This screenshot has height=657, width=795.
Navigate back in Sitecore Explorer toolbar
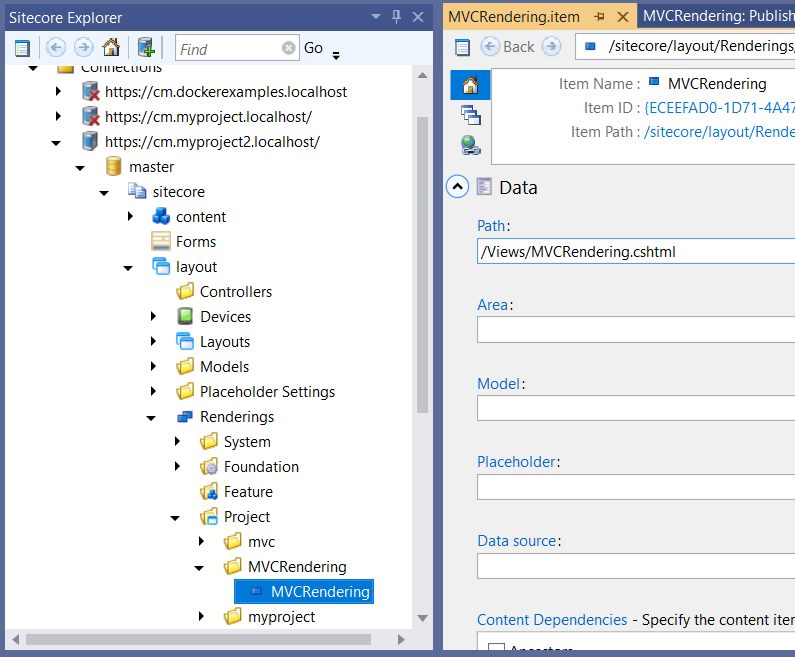point(56,48)
